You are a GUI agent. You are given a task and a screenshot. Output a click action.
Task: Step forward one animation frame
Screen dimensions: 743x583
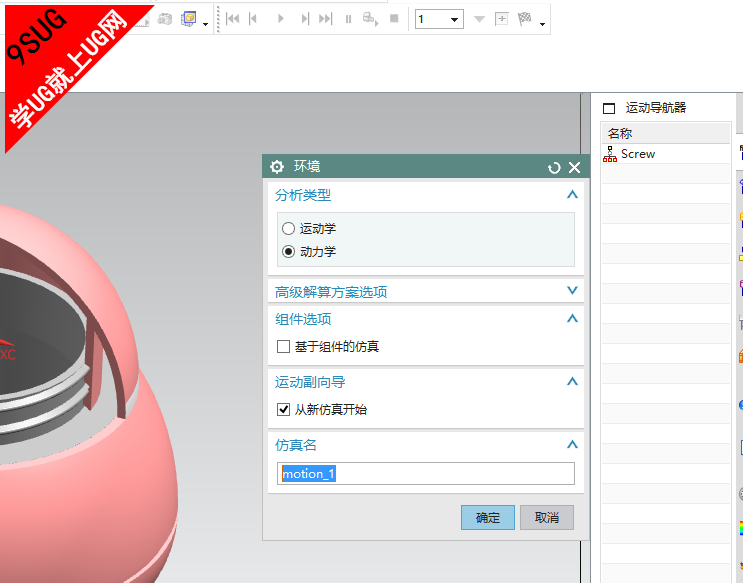pyautogui.click(x=305, y=19)
